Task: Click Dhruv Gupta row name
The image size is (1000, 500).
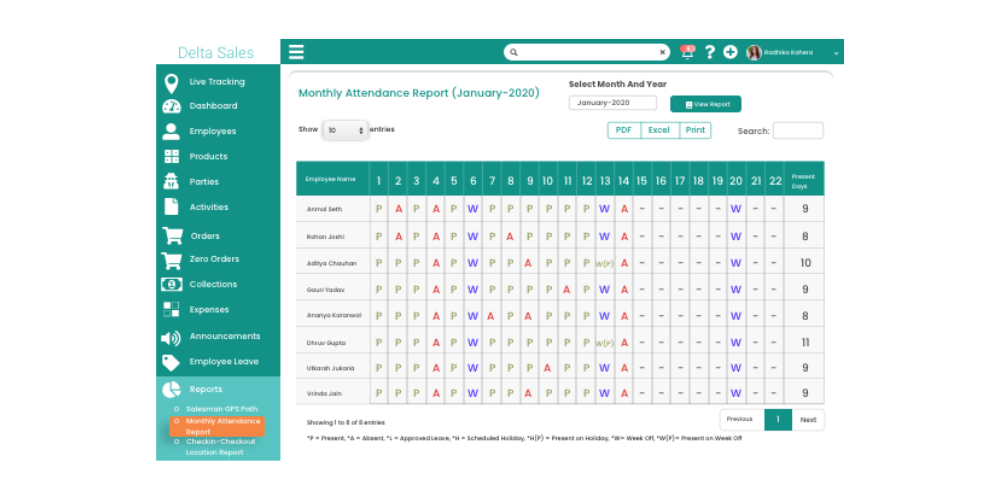Action: [326, 342]
